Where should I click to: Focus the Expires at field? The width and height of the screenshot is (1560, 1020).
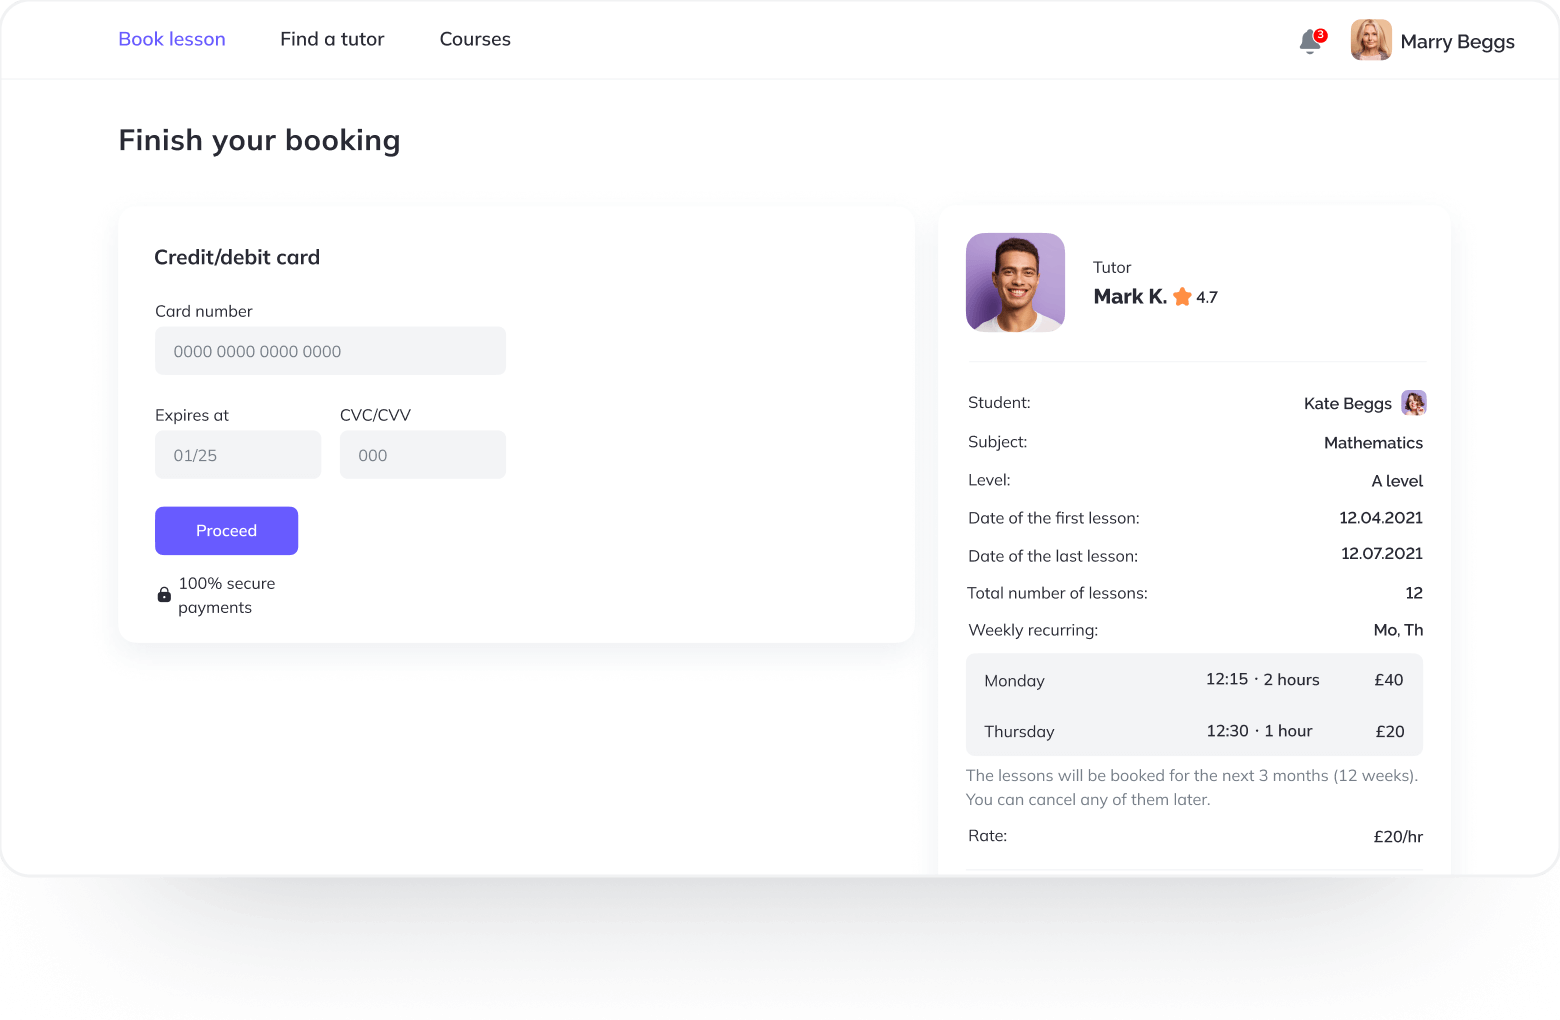pos(238,455)
